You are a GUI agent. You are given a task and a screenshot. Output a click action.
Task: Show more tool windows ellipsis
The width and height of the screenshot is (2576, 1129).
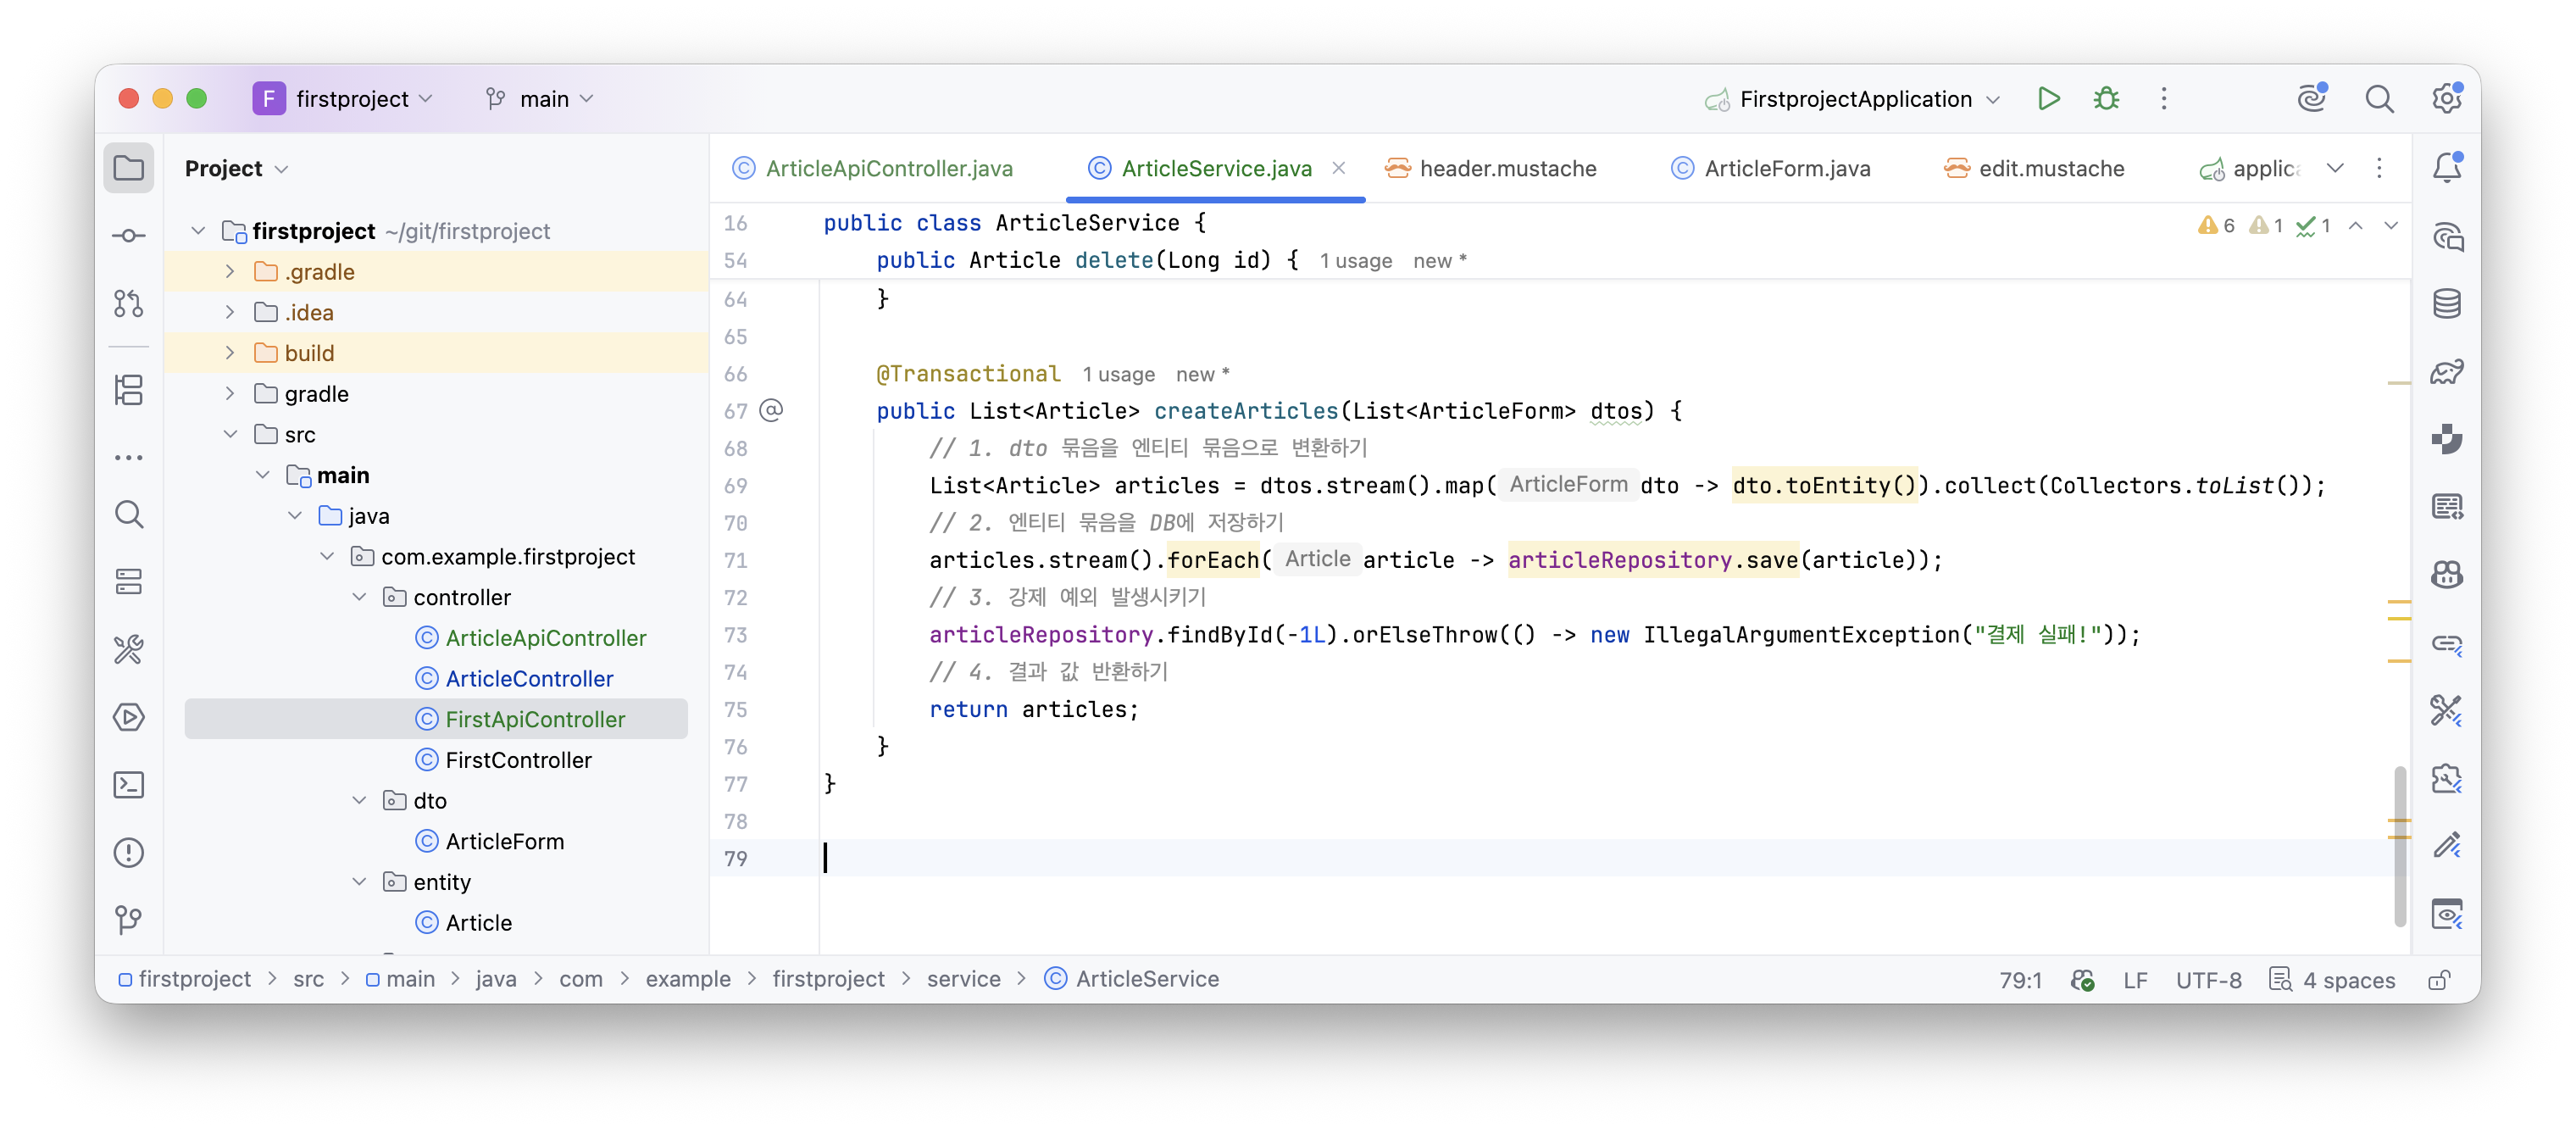pos(129,457)
